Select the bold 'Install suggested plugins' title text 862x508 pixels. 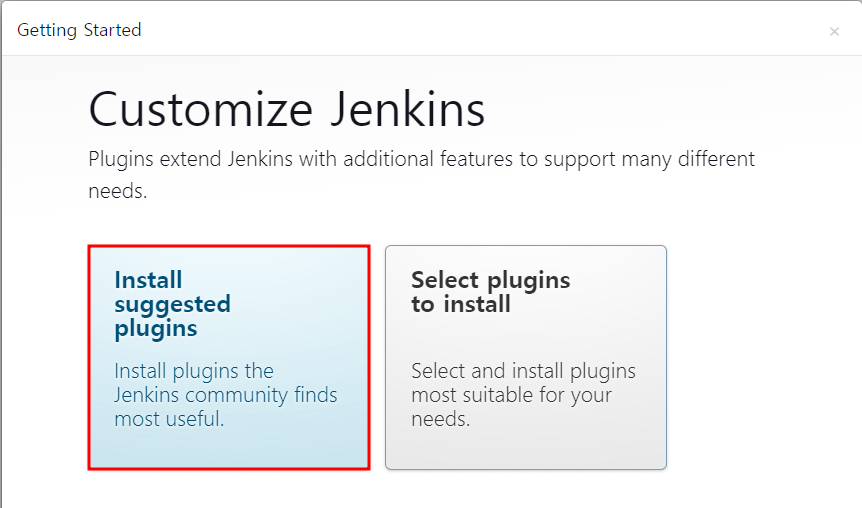[x=173, y=305]
